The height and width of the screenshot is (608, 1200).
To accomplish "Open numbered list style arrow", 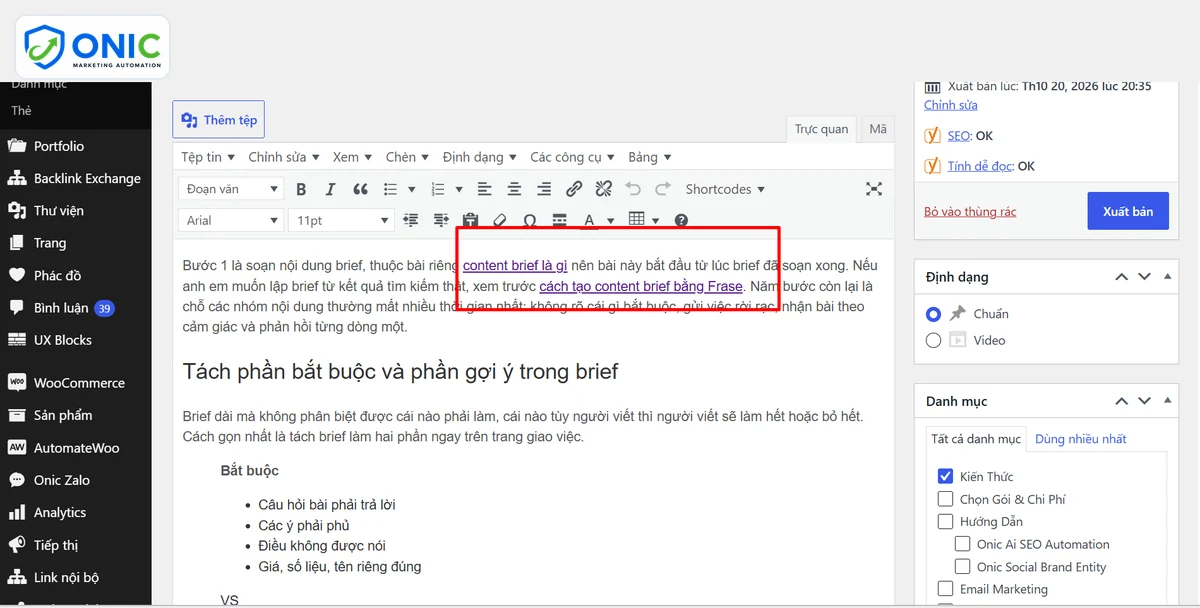I will (x=458, y=189).
